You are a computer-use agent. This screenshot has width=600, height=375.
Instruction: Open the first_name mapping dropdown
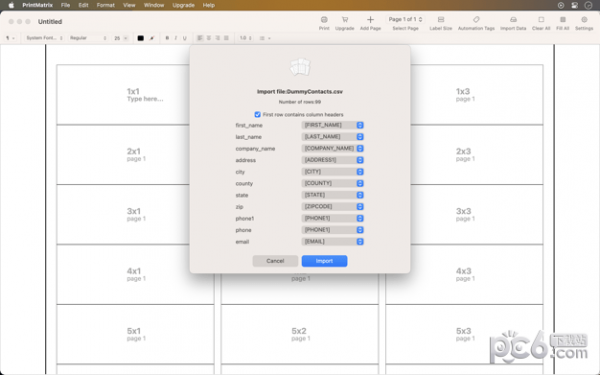tap(333, 125)
